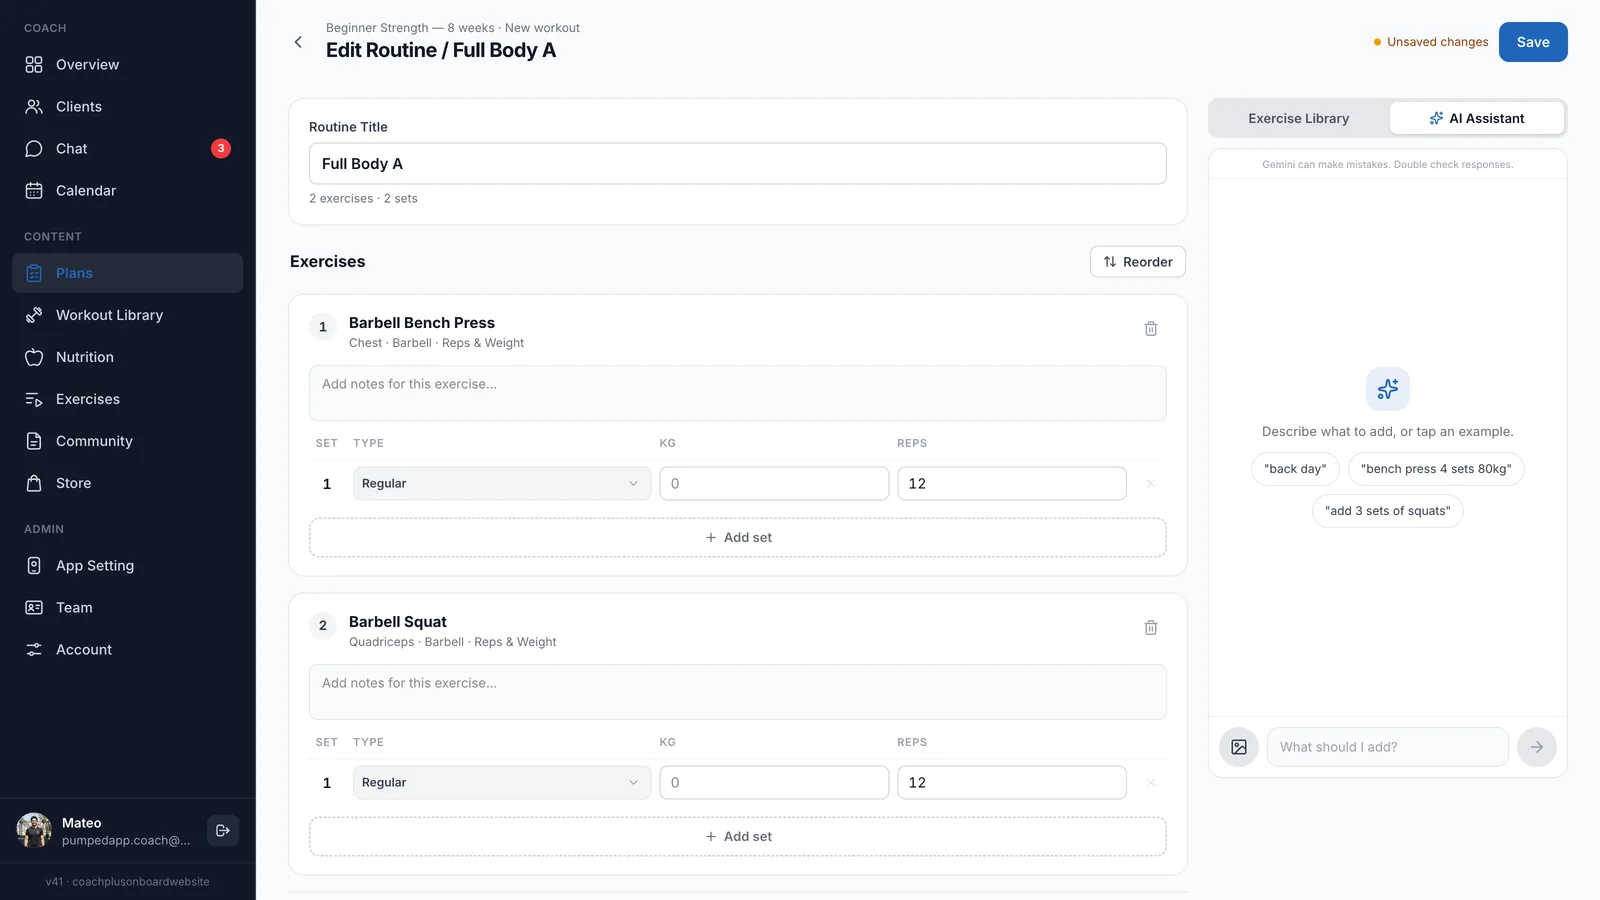The width and height of the screenshot is (1600, 900).
Task: Switch to the Exercise Library tab
Action: (1299, 118)
